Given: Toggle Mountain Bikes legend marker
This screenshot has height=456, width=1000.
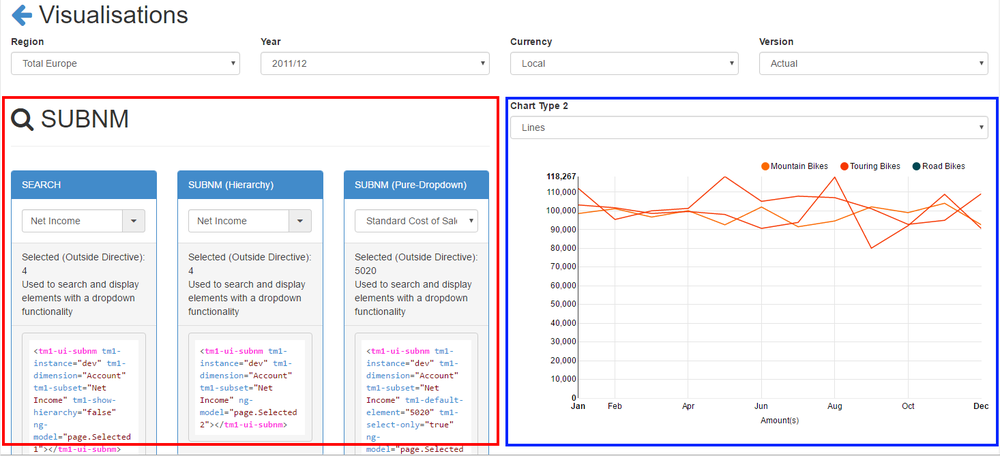Looking at the screenshot, I should (765, 166).
